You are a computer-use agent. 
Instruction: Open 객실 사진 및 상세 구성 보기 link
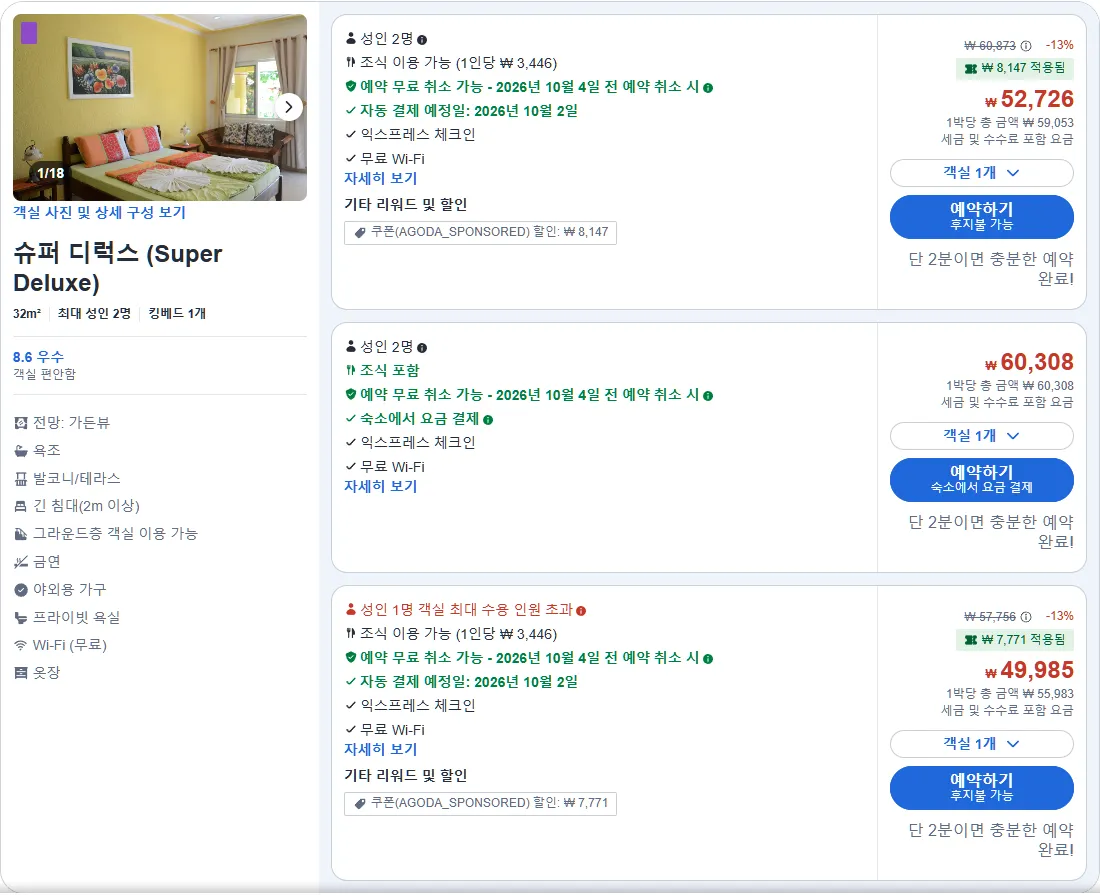pos(100,213)
